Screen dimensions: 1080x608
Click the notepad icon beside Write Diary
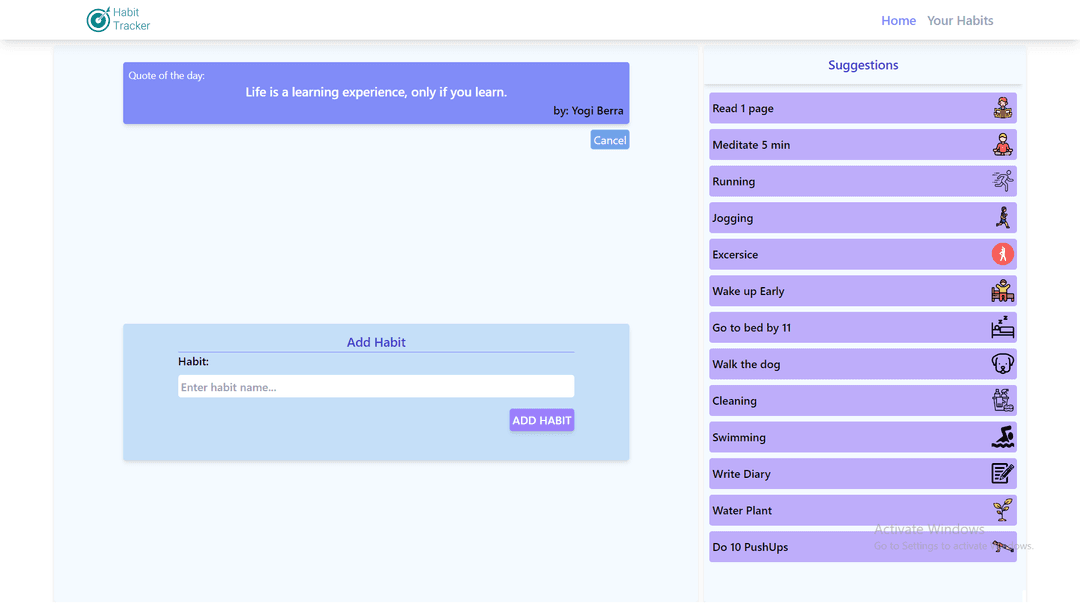(x=1002, y=473)
